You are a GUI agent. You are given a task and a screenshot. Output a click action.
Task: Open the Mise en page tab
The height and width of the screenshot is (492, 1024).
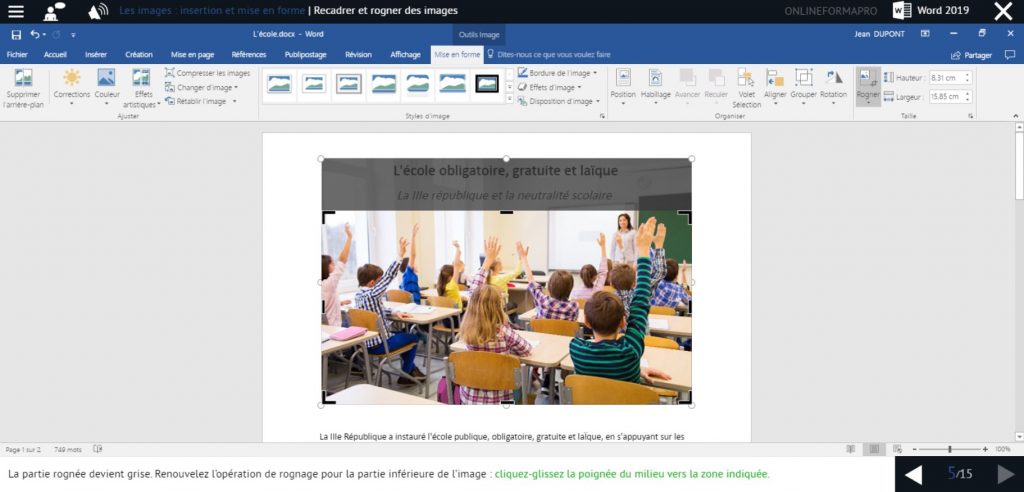coord(192,55)
